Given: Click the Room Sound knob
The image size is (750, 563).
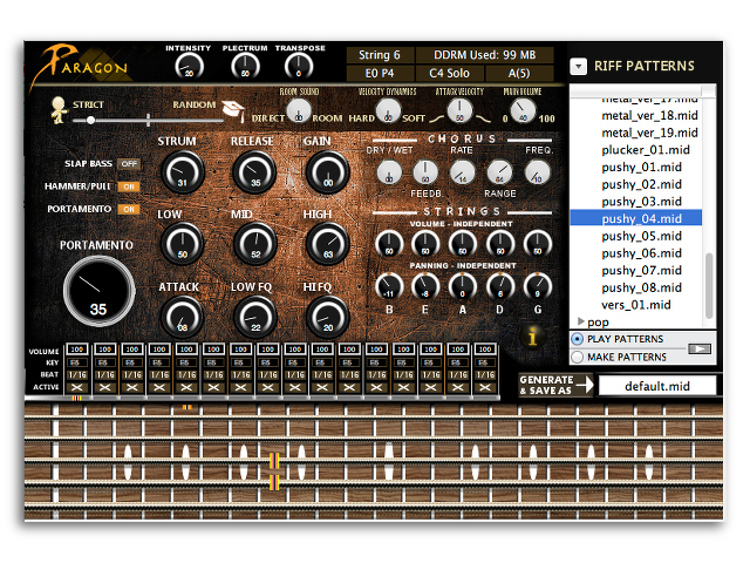Looking at the screenshot, I should point(299,111).
